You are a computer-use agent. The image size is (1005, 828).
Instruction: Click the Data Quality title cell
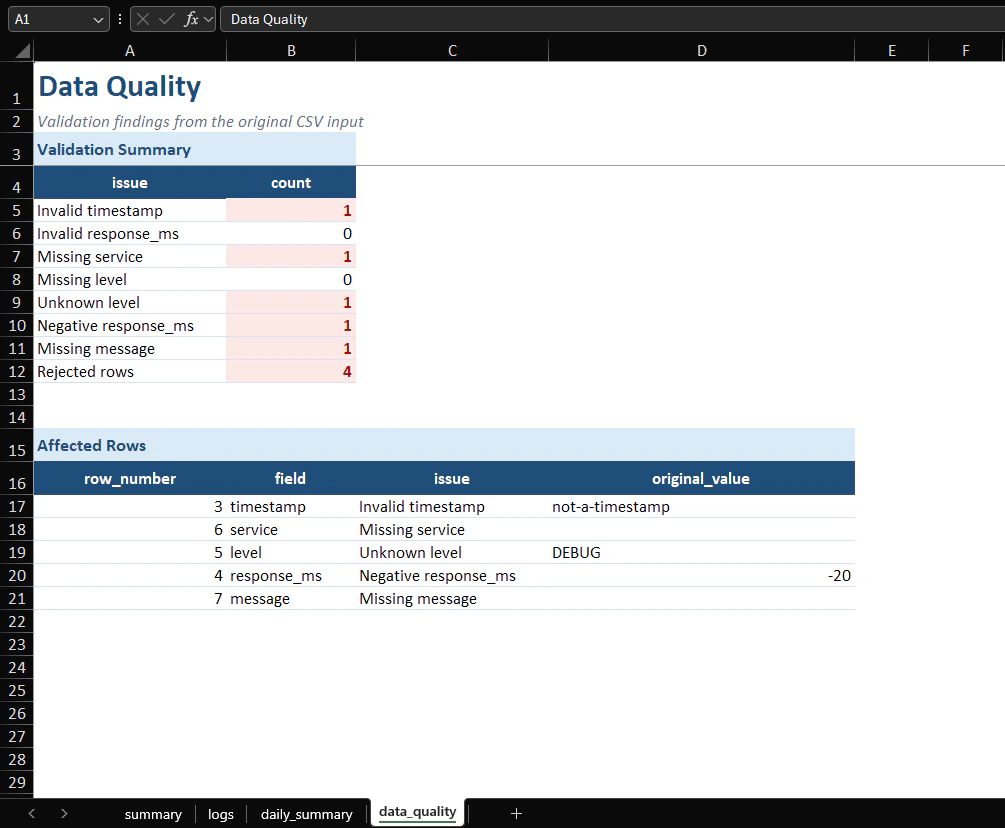129,86
